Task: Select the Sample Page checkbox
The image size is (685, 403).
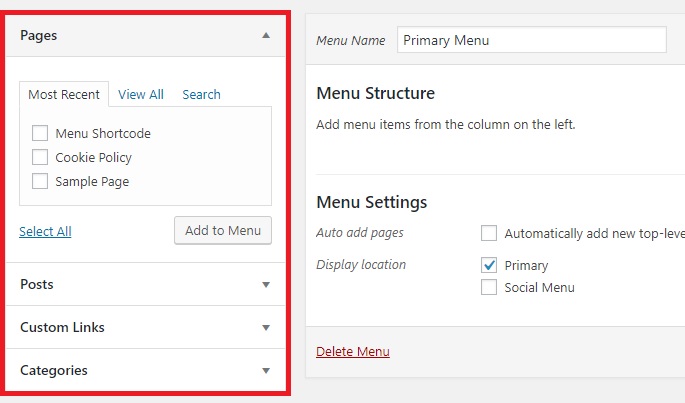Action: click(40, 181)
